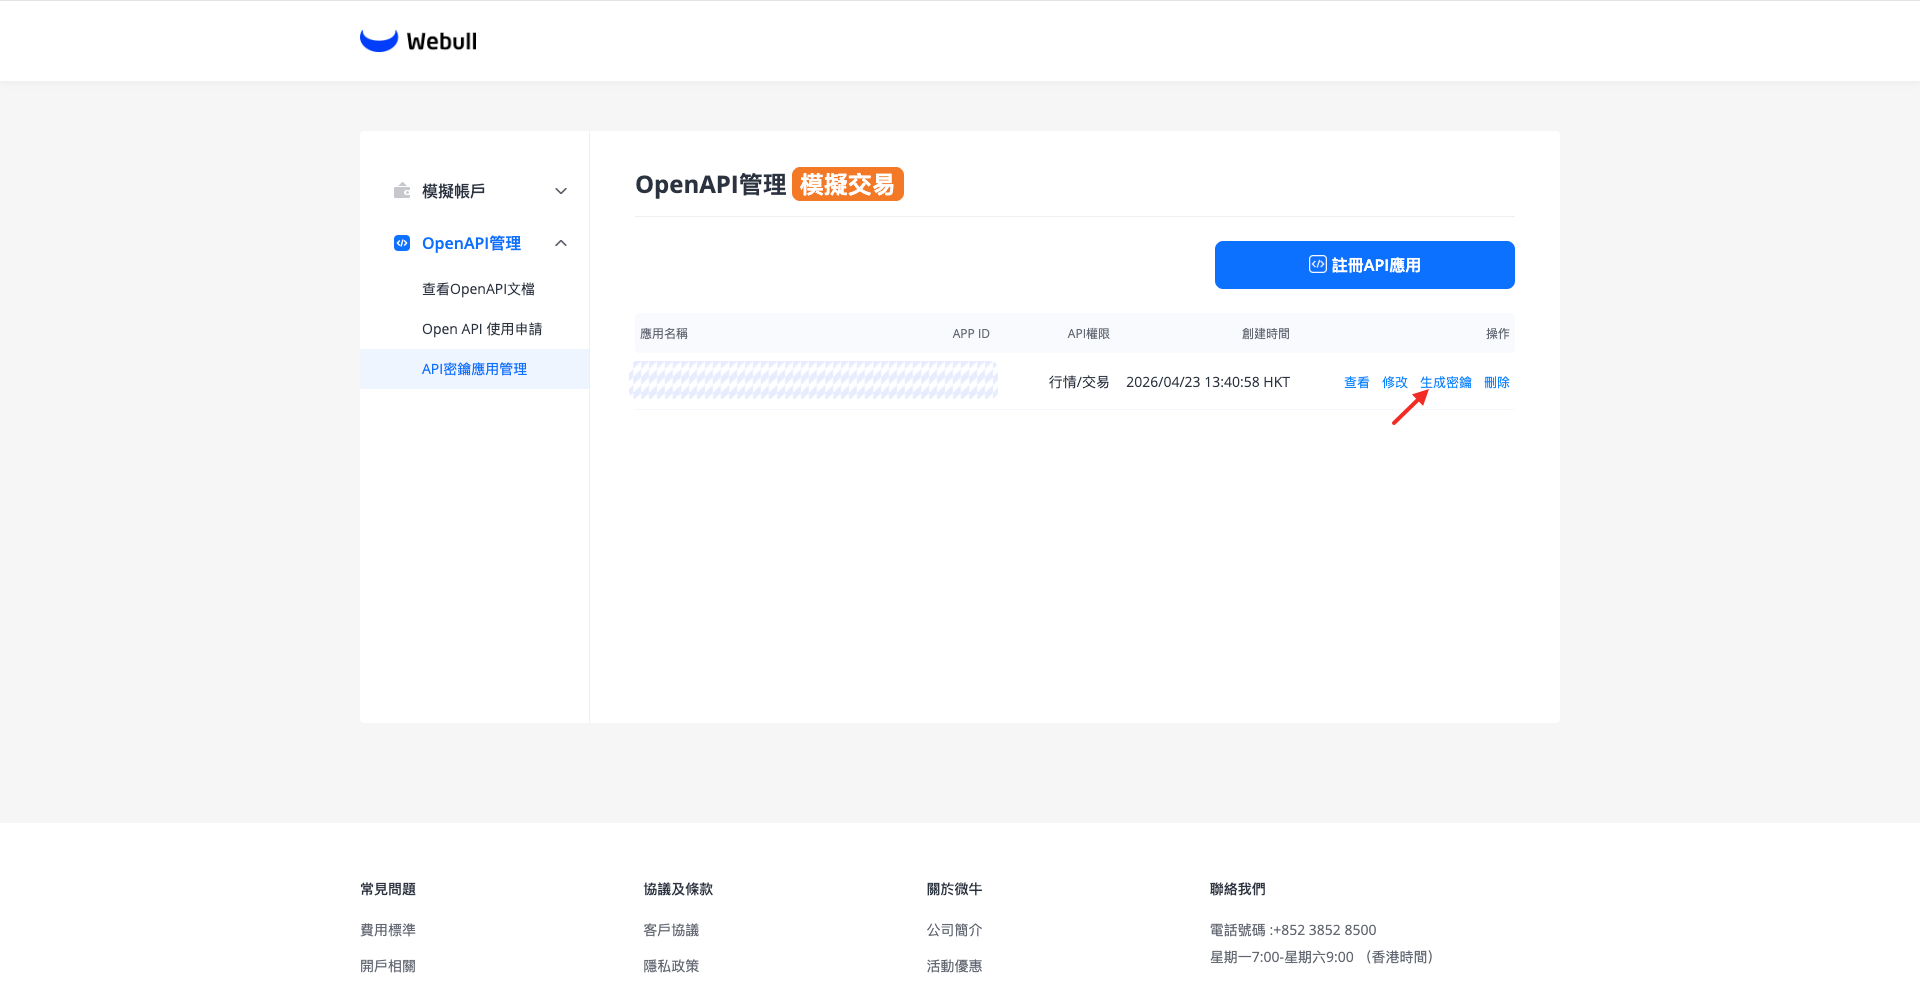
Task: Click 修改 to edit the app
Action: tap(1395, 382)
